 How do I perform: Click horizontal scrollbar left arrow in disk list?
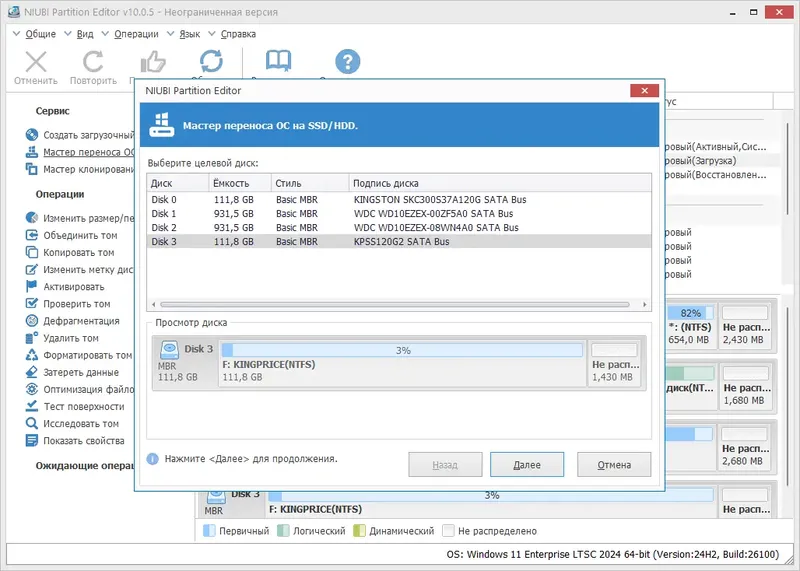[x=154, y=305]
